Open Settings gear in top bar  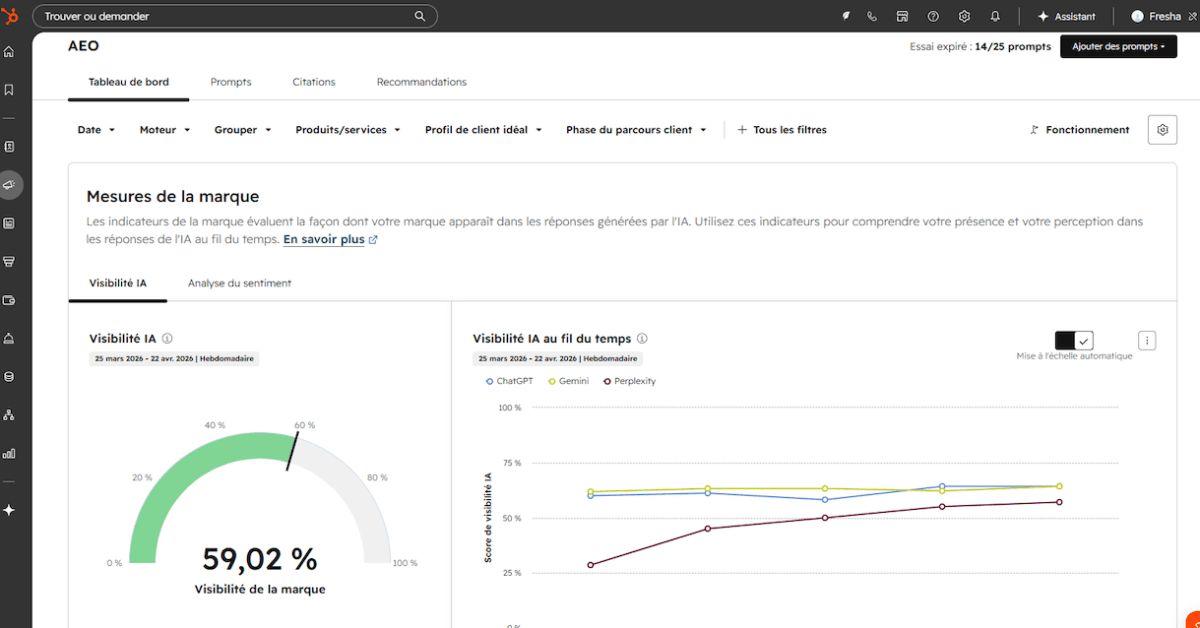pyautogui.click(x=964, y=16)
